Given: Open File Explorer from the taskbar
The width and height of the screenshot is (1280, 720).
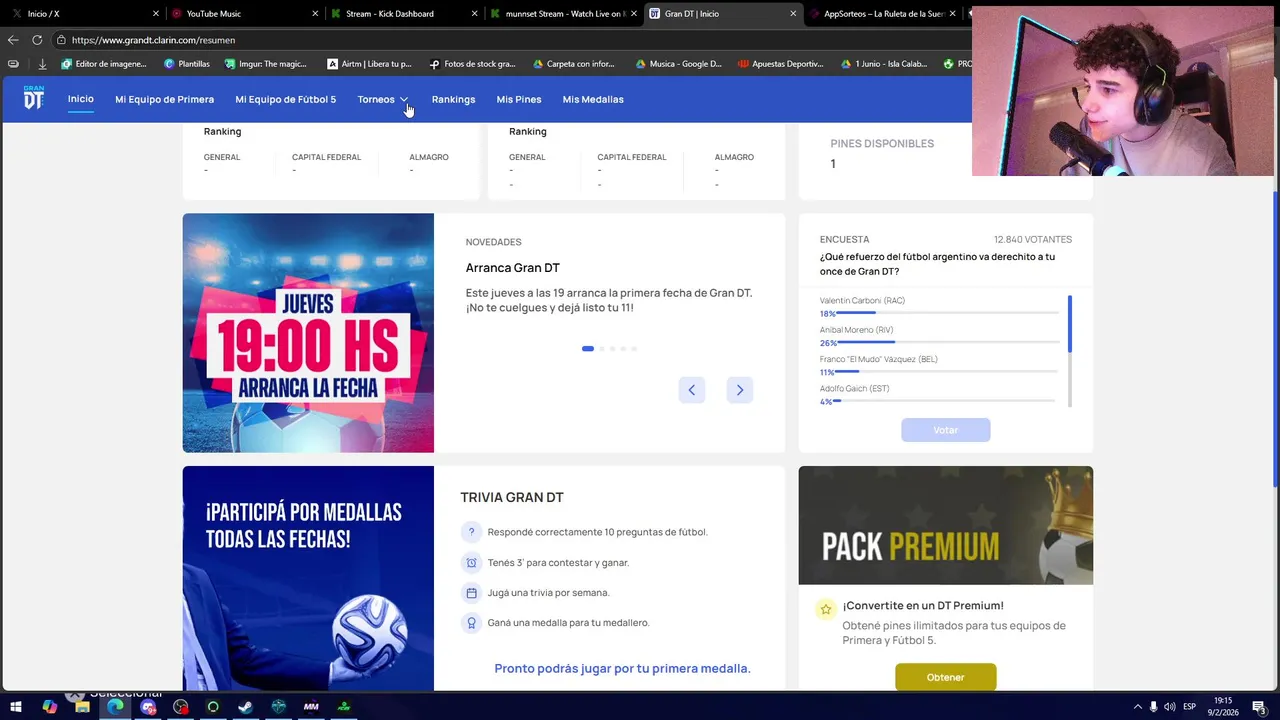Looking at the screenshot, I should point(82,706).
